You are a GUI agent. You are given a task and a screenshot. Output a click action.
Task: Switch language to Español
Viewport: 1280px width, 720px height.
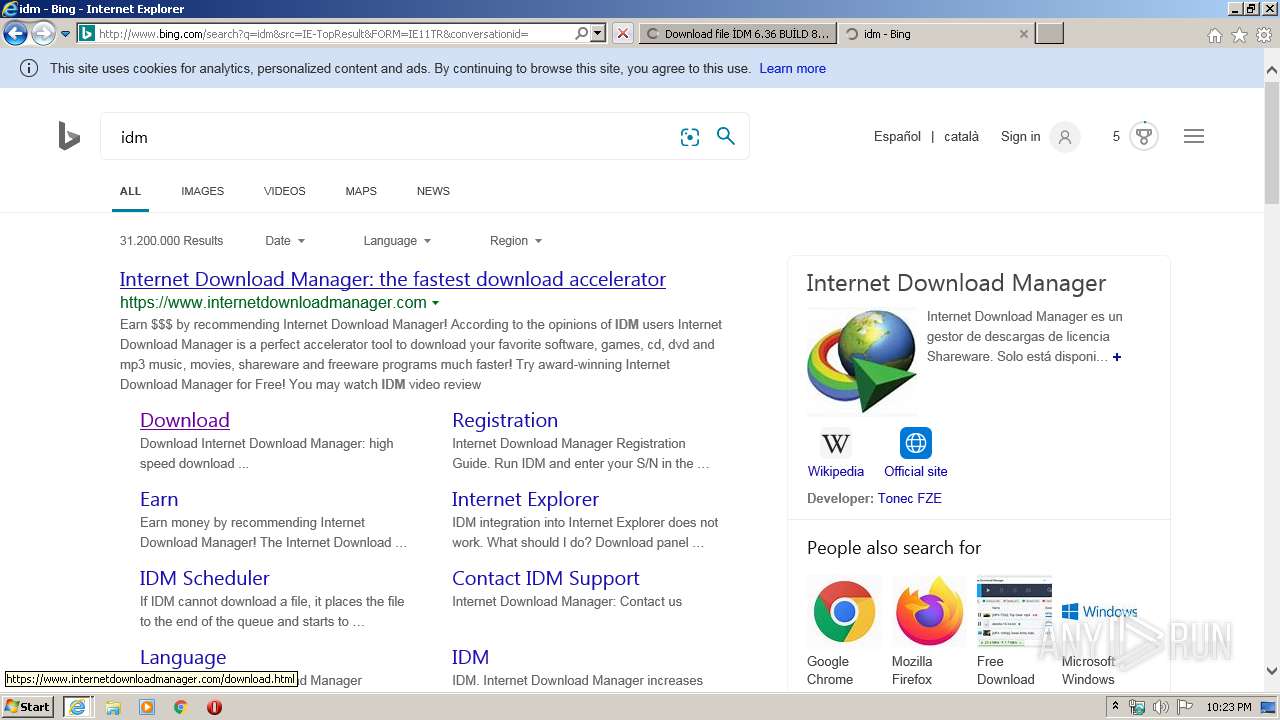point(897,137)
